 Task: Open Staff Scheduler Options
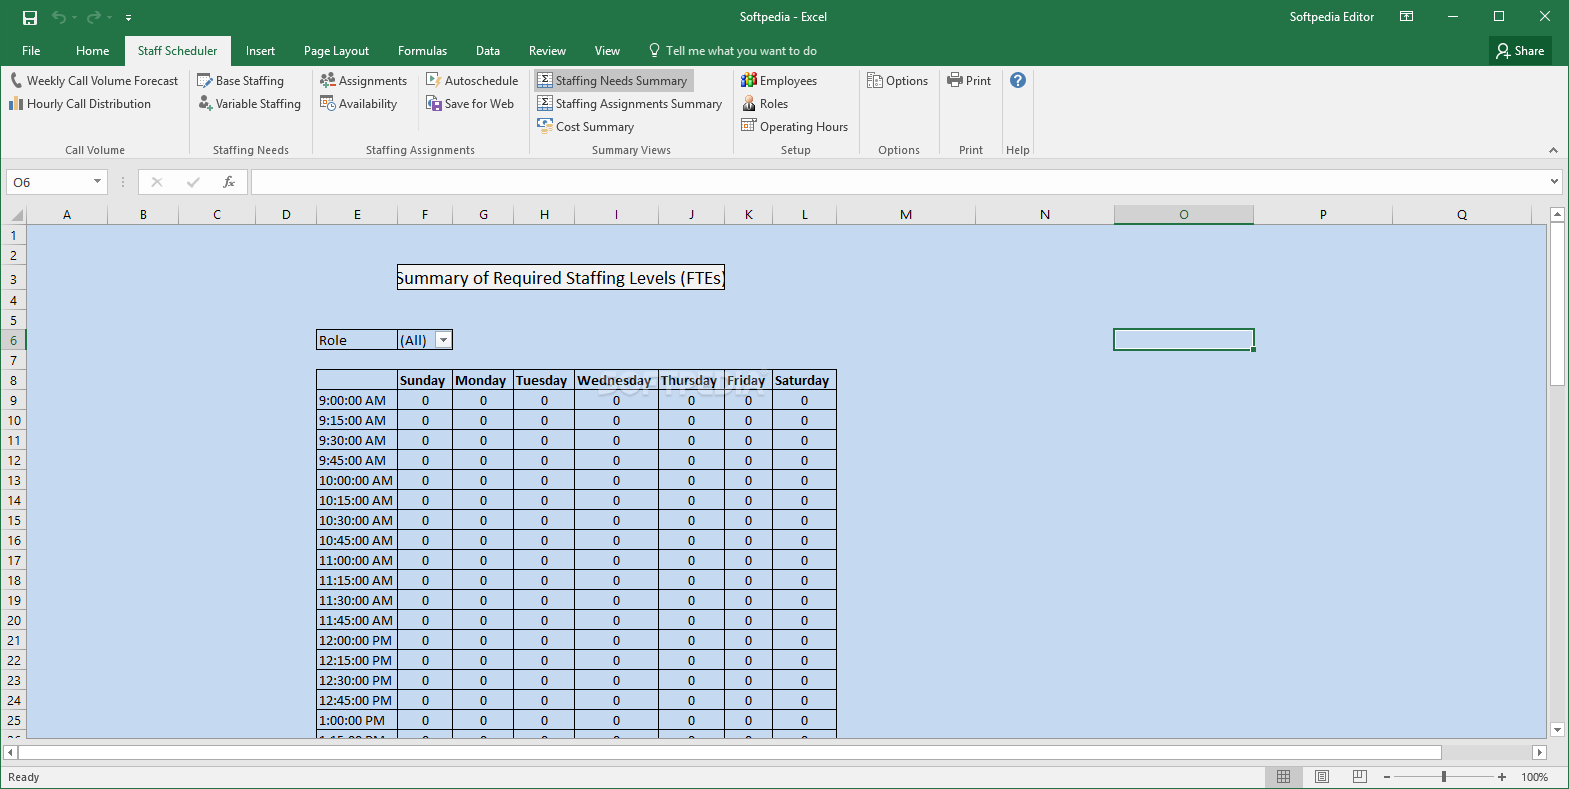(897, 81)
